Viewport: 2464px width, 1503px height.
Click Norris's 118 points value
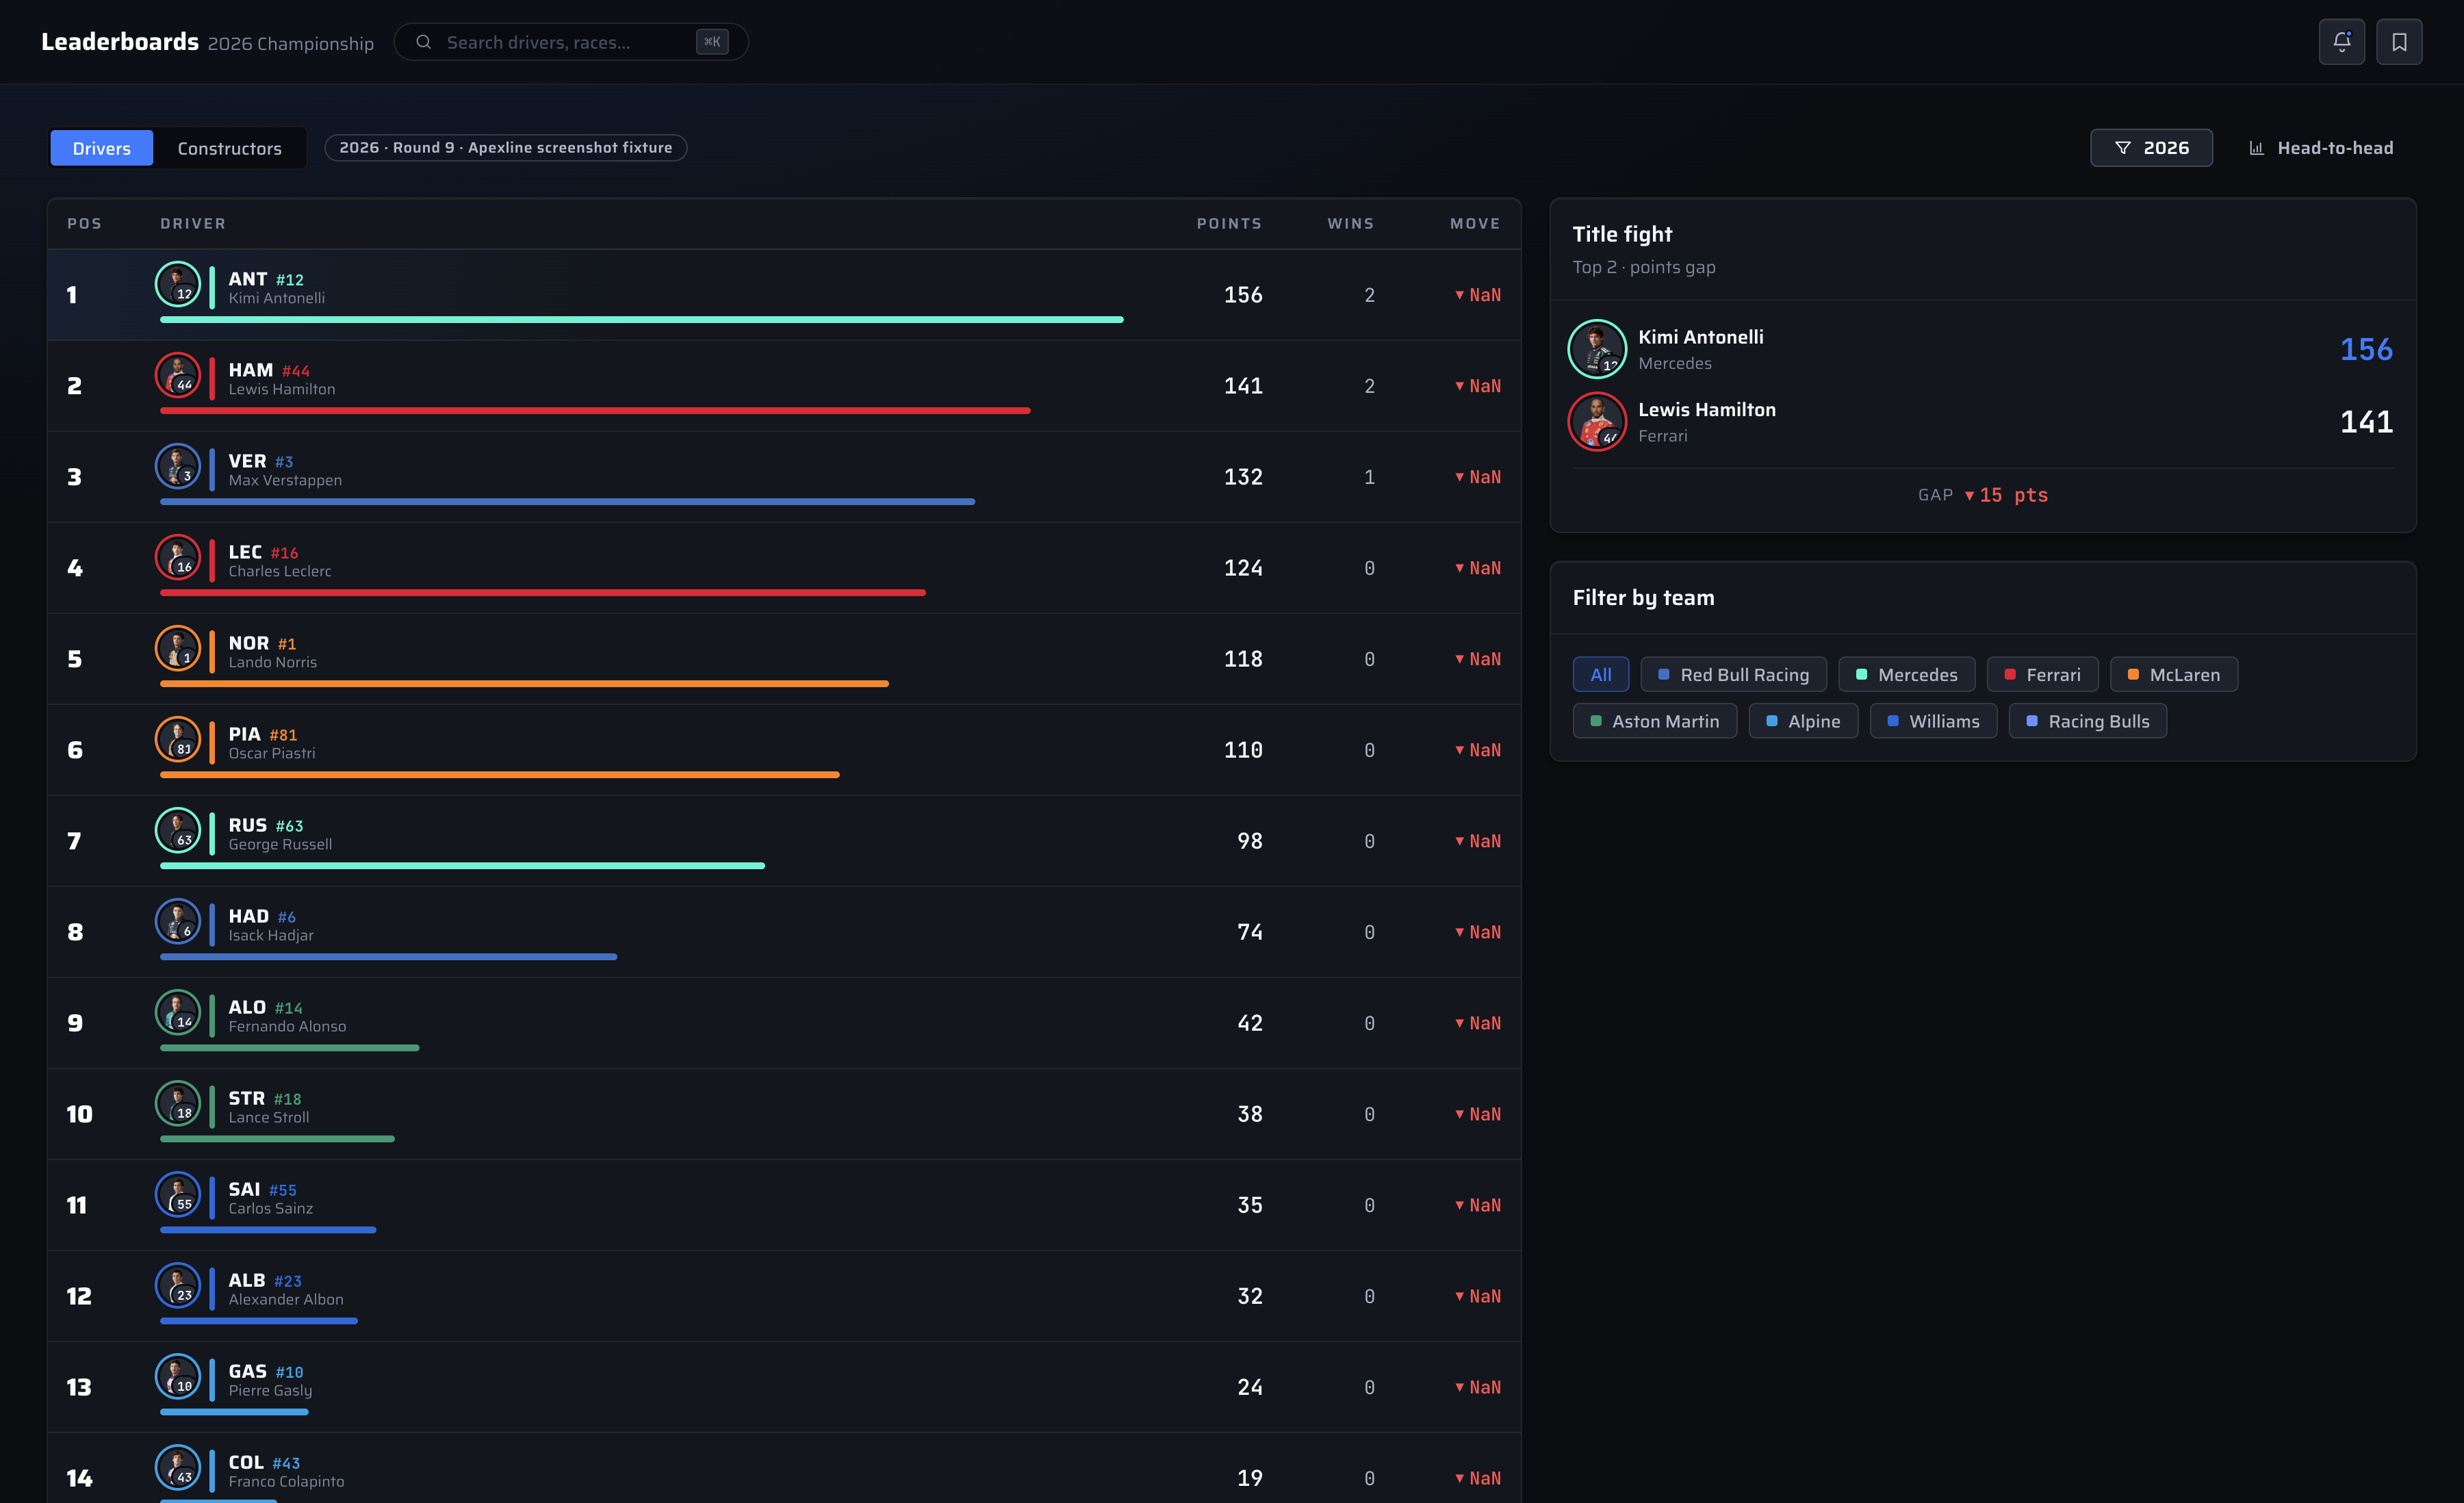pyautogui.click(x=1243, y=659)
